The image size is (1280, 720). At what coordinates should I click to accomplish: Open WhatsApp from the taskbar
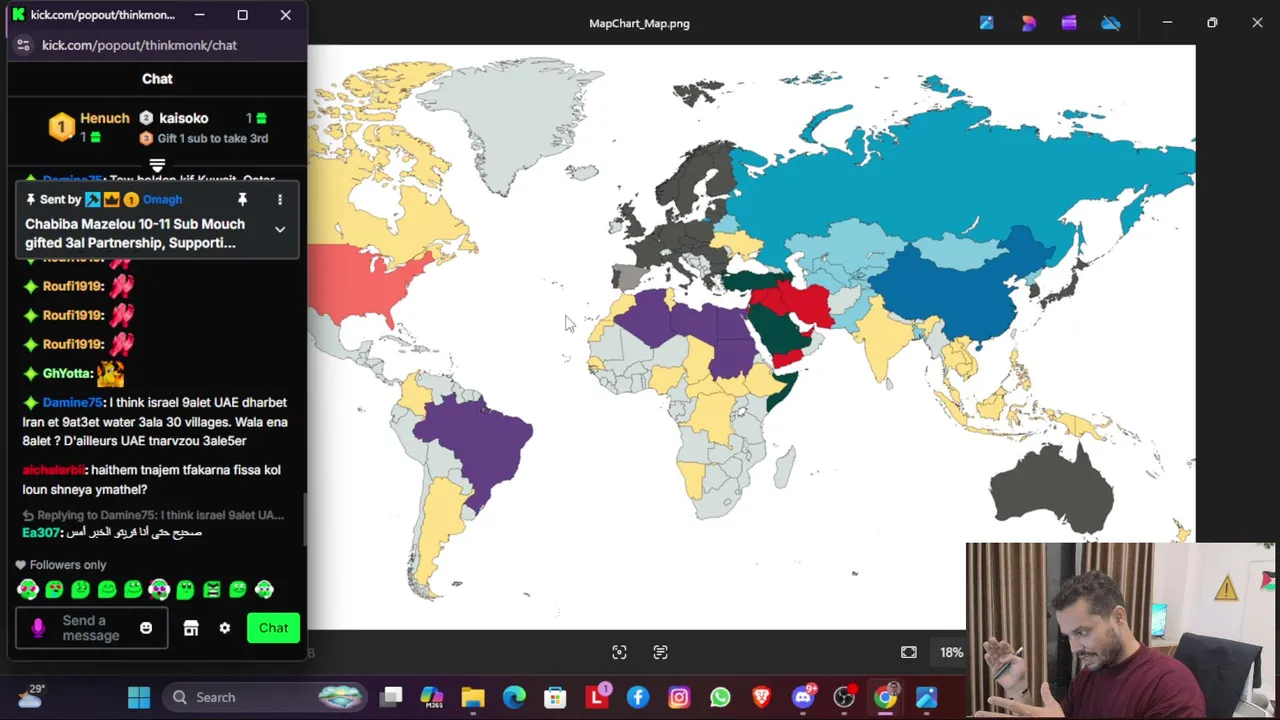pos(720,697)
